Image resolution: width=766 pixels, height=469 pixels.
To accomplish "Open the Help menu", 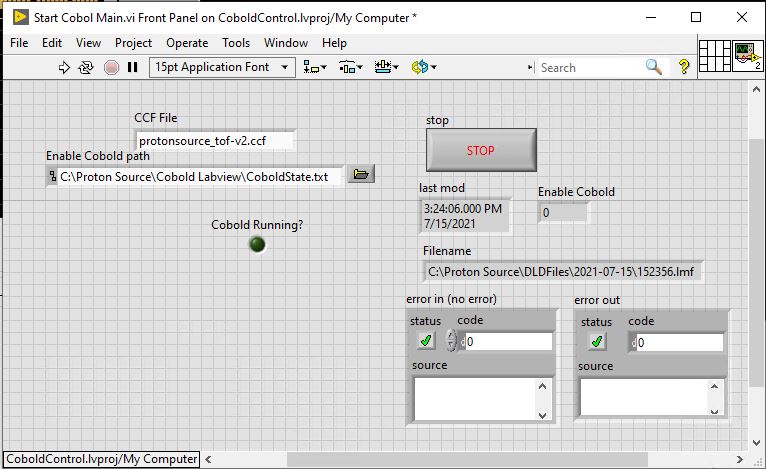I will tap(334, 43).
